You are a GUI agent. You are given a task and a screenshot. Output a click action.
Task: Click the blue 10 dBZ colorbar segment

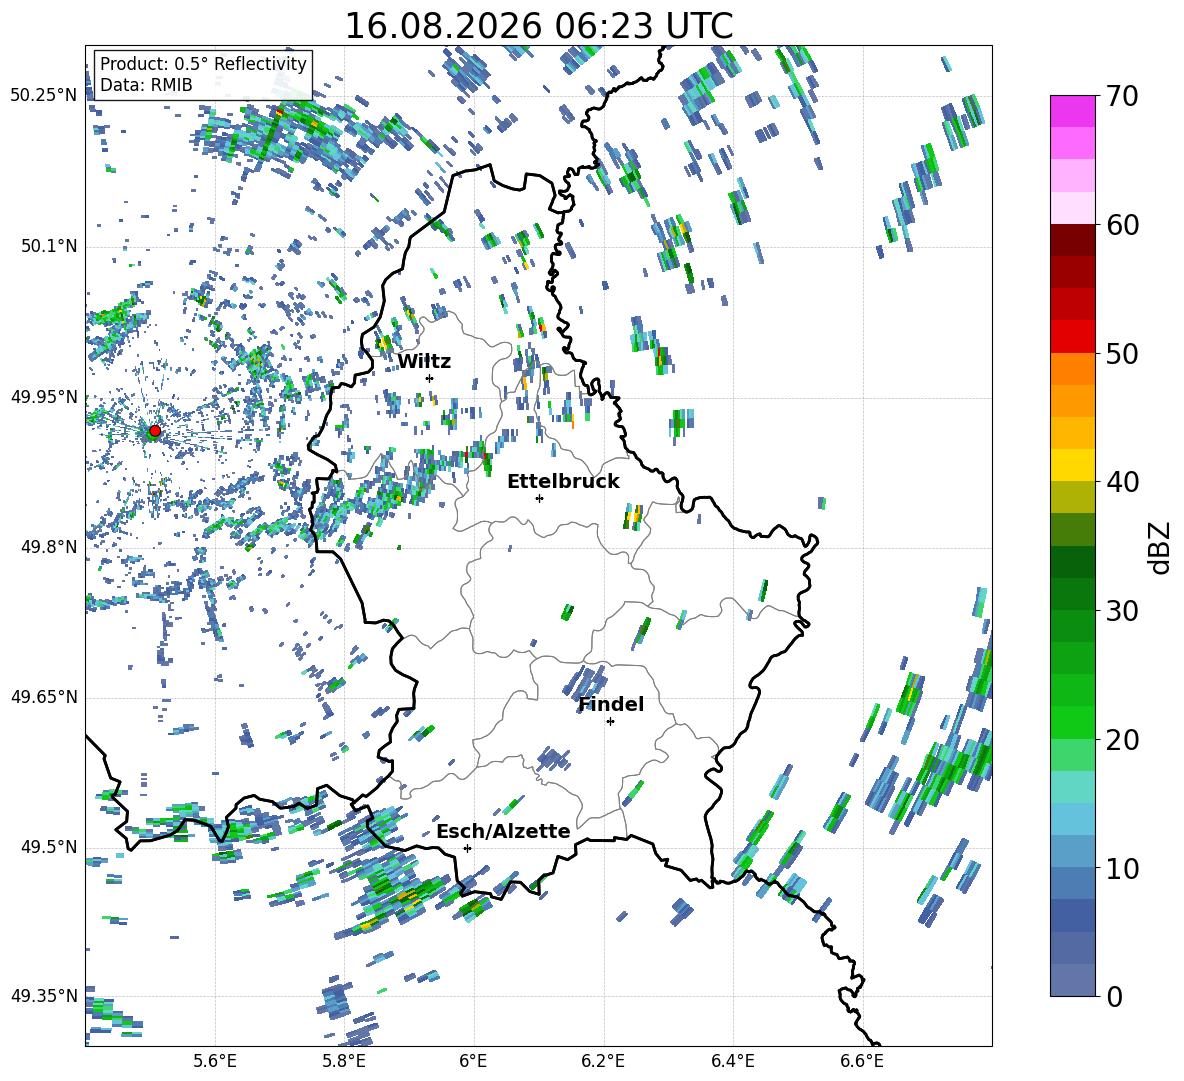point(1072,851)
